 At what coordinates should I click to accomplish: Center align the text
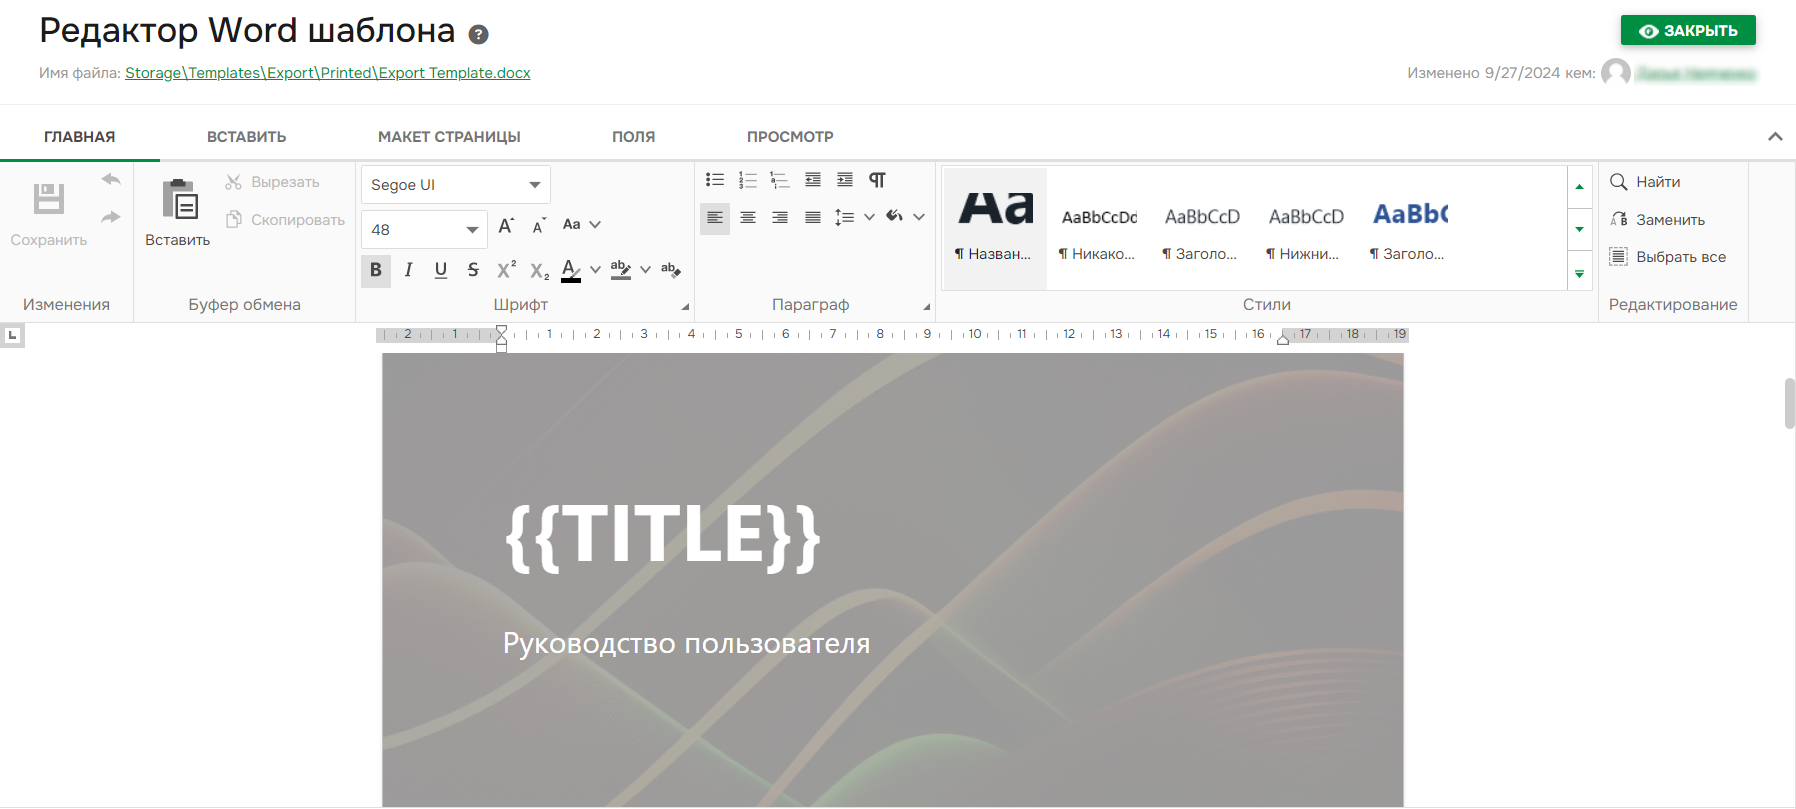[x=748, y=217]
